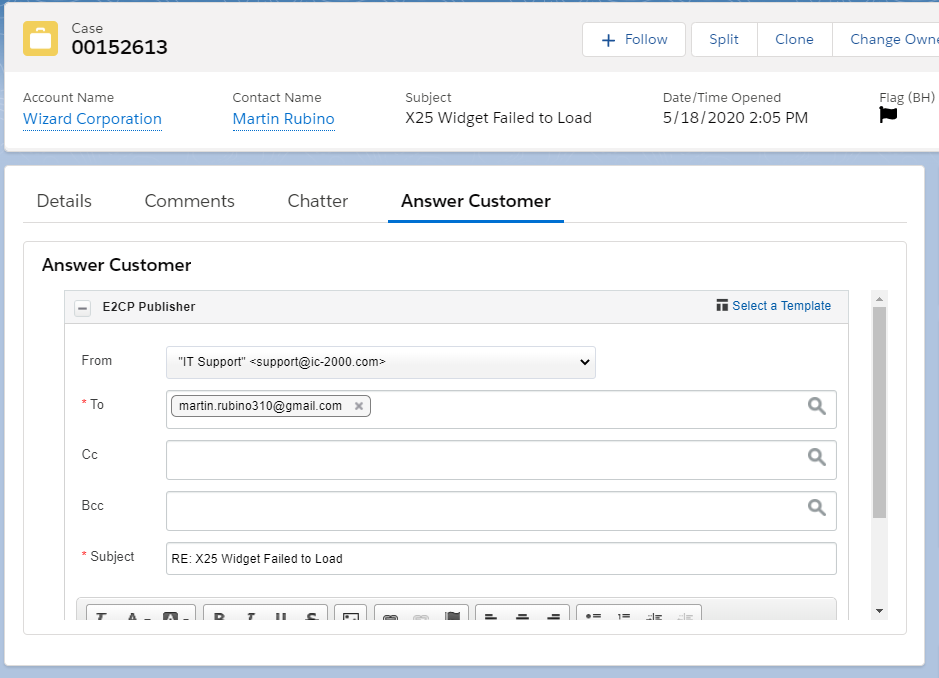The width and height of the screenshot is (939, 678).
Task: Select the Answer Customer tab
Action: point(475,201)
